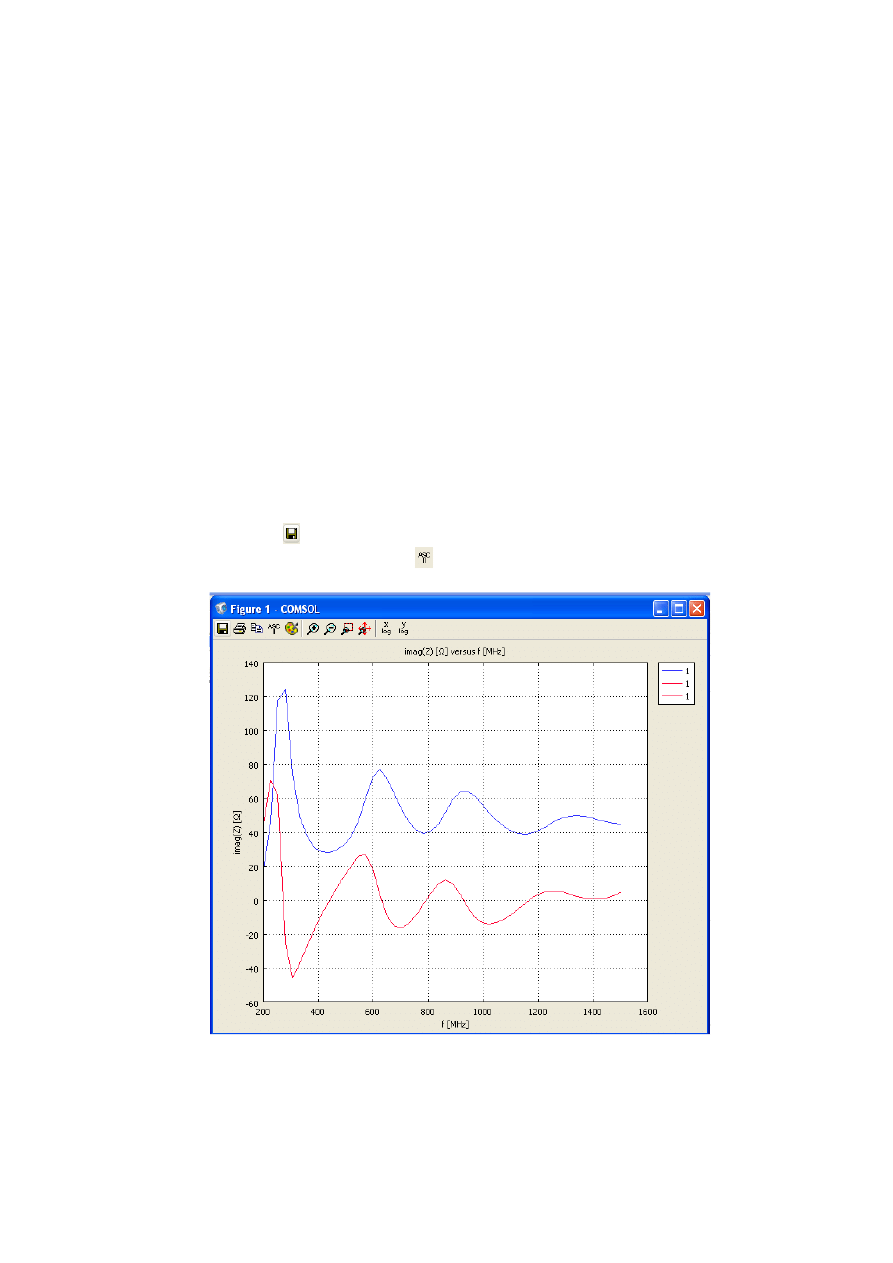Click the Copy icon in figure toolbar

tap(257, 629)
